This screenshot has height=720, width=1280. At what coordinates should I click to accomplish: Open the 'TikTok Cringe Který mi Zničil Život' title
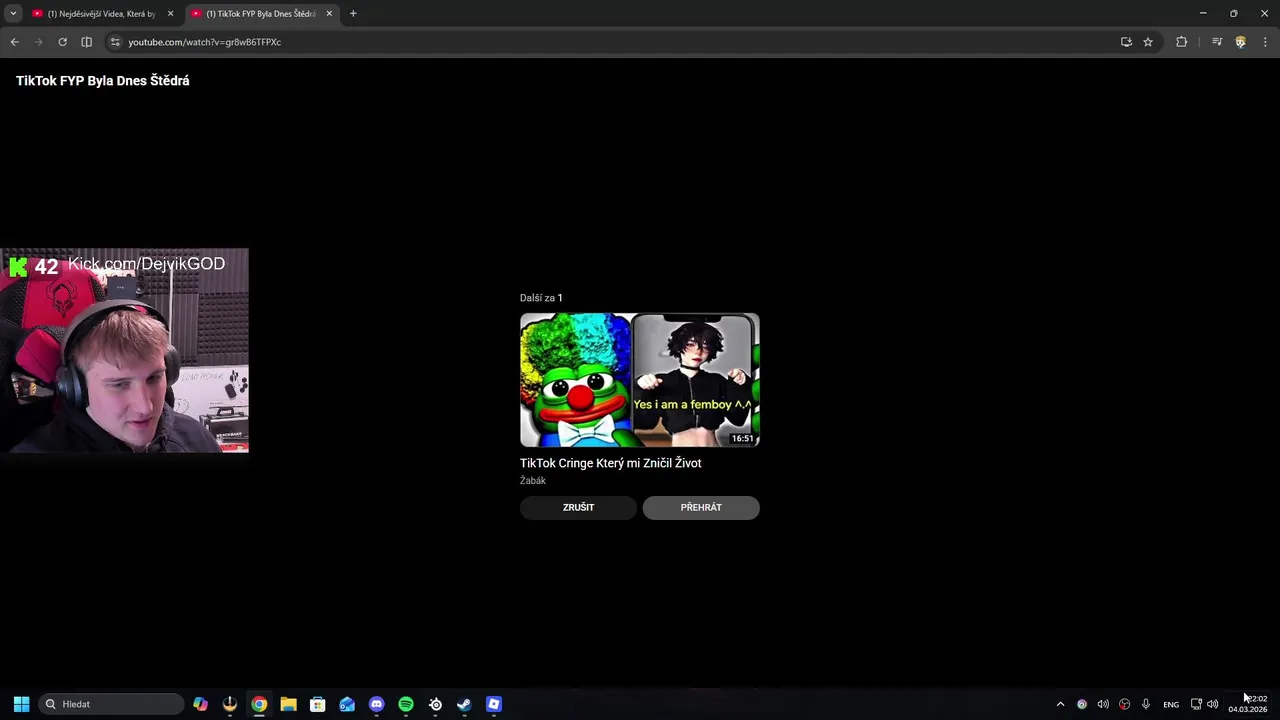click(610, 463)
